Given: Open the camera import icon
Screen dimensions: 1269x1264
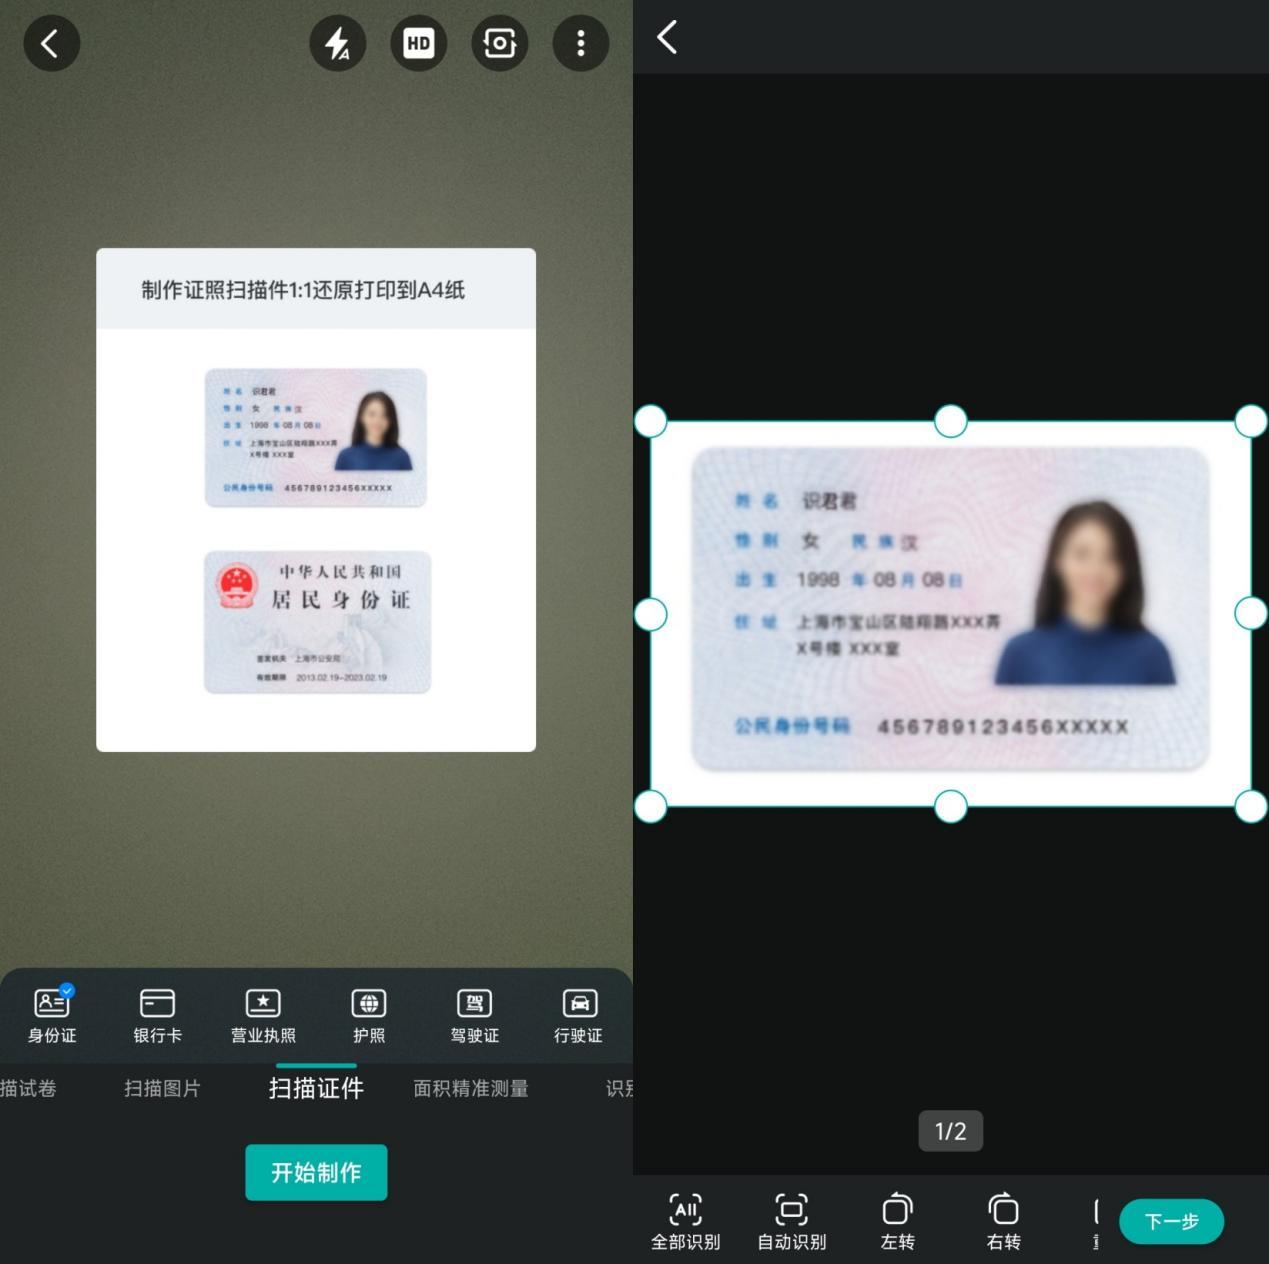Looking at the screenshot, I should pyautogui.click(x=499, y=43).
